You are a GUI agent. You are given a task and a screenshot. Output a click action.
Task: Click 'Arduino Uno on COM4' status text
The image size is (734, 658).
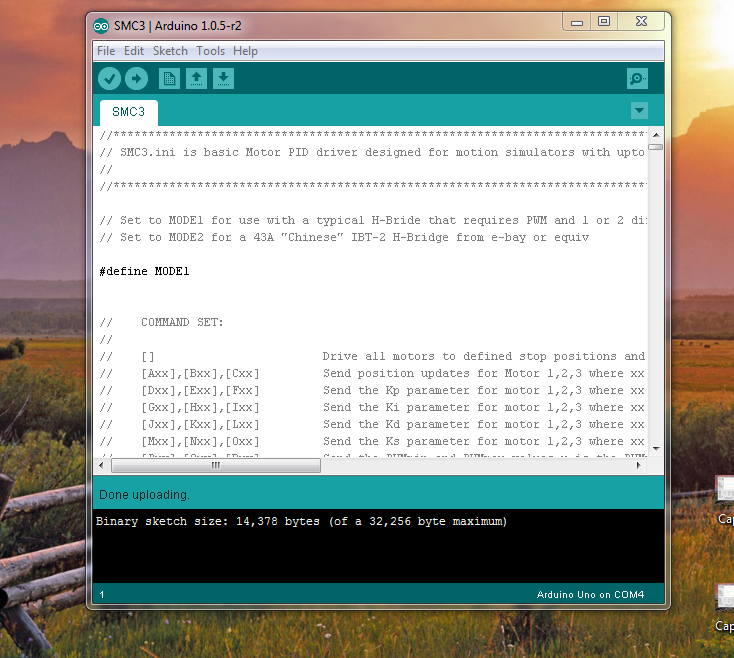pyautogui.click(x=590, y=594)
